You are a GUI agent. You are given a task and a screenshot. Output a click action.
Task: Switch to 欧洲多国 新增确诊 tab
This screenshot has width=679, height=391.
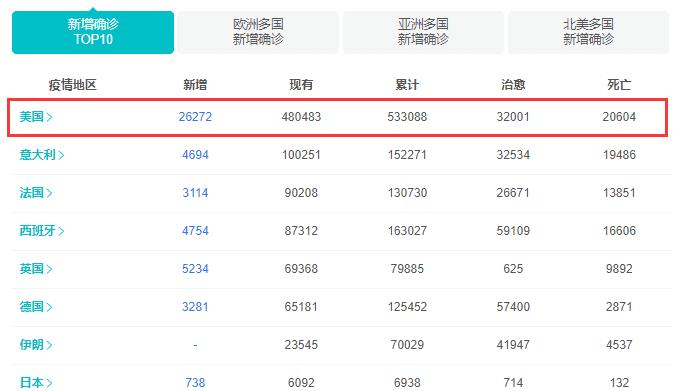(x=258, y=32)
